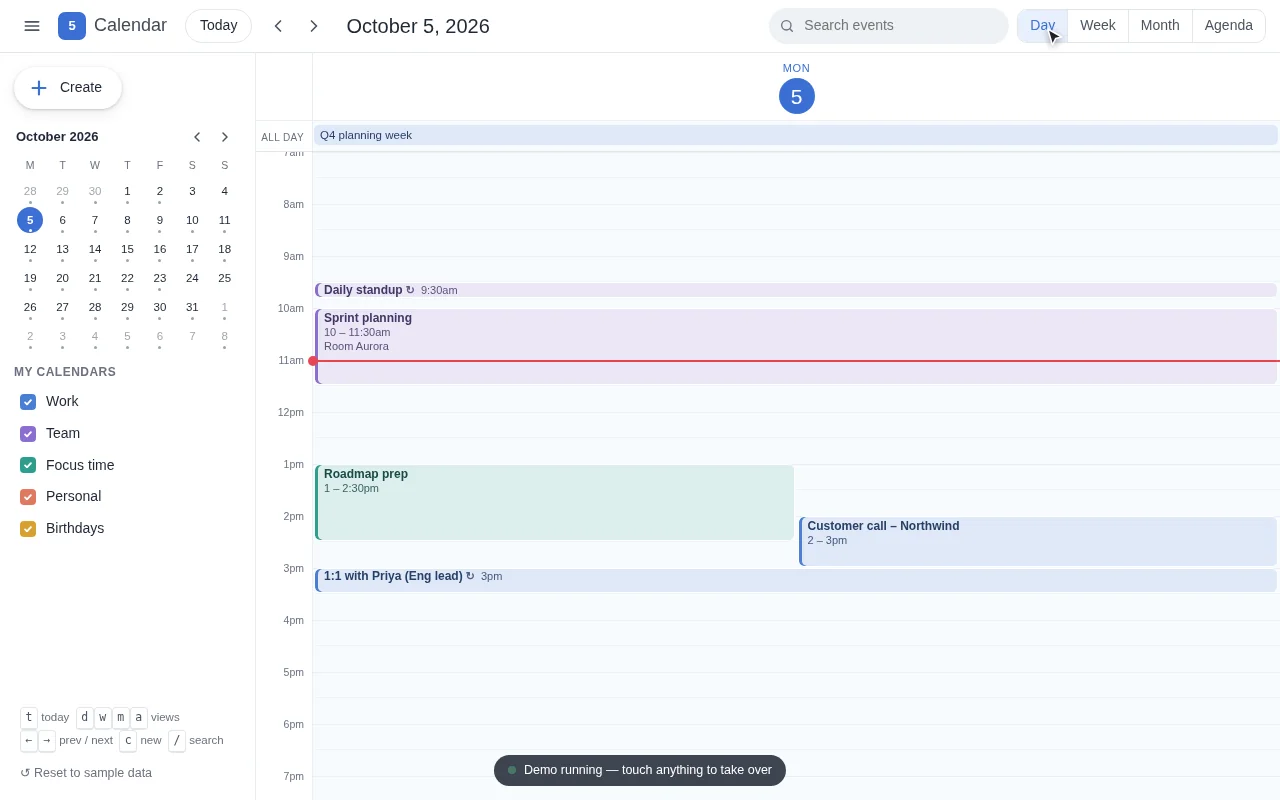Image resolution: width=1280 pixels, height=800 pixels.
Task: Click the '/' search shortcut key hint
Action: tap(177, 741)
